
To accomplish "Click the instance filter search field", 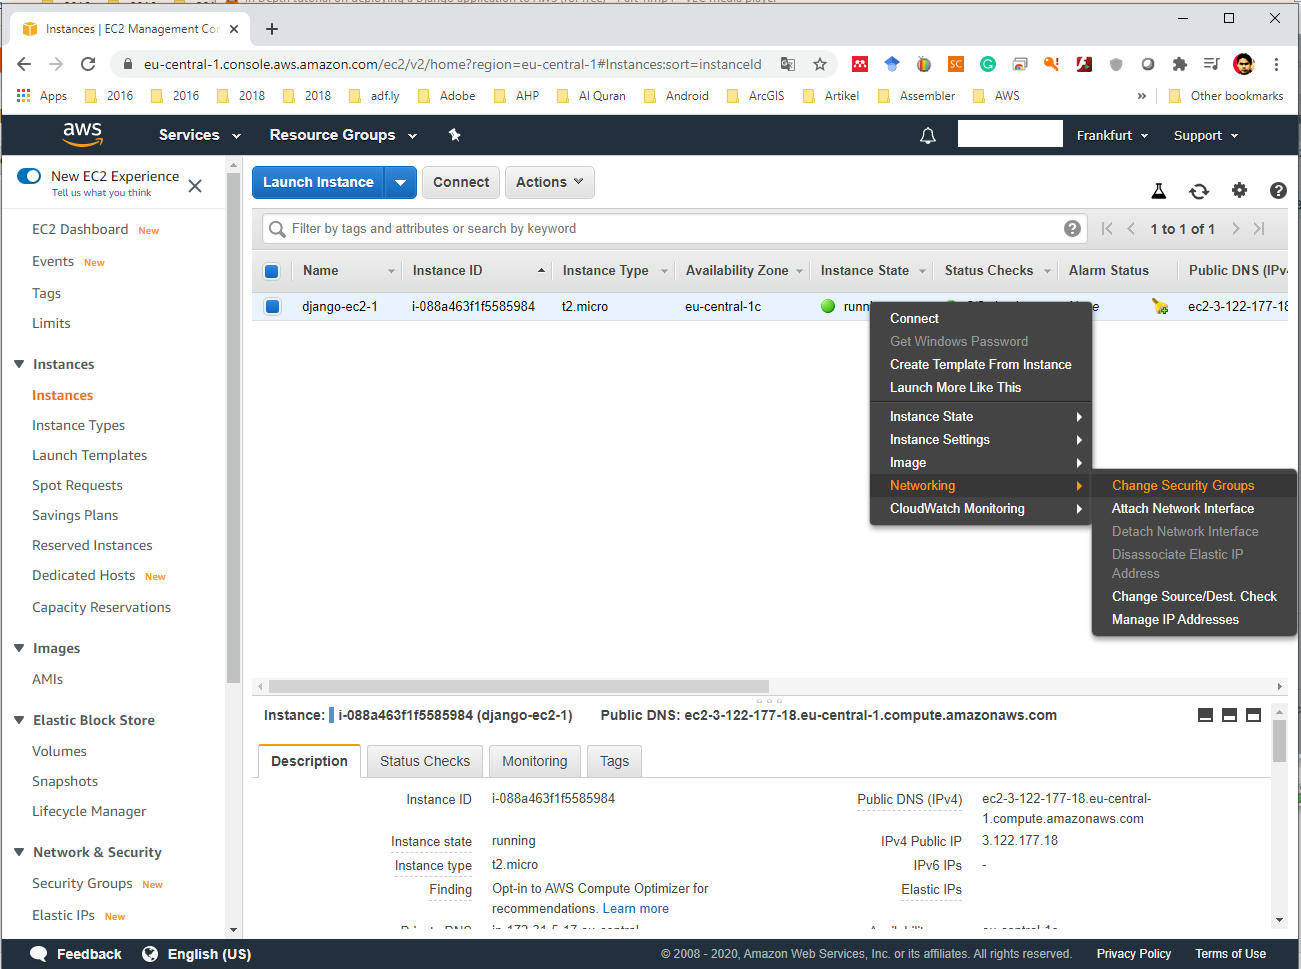I will 676,229.
